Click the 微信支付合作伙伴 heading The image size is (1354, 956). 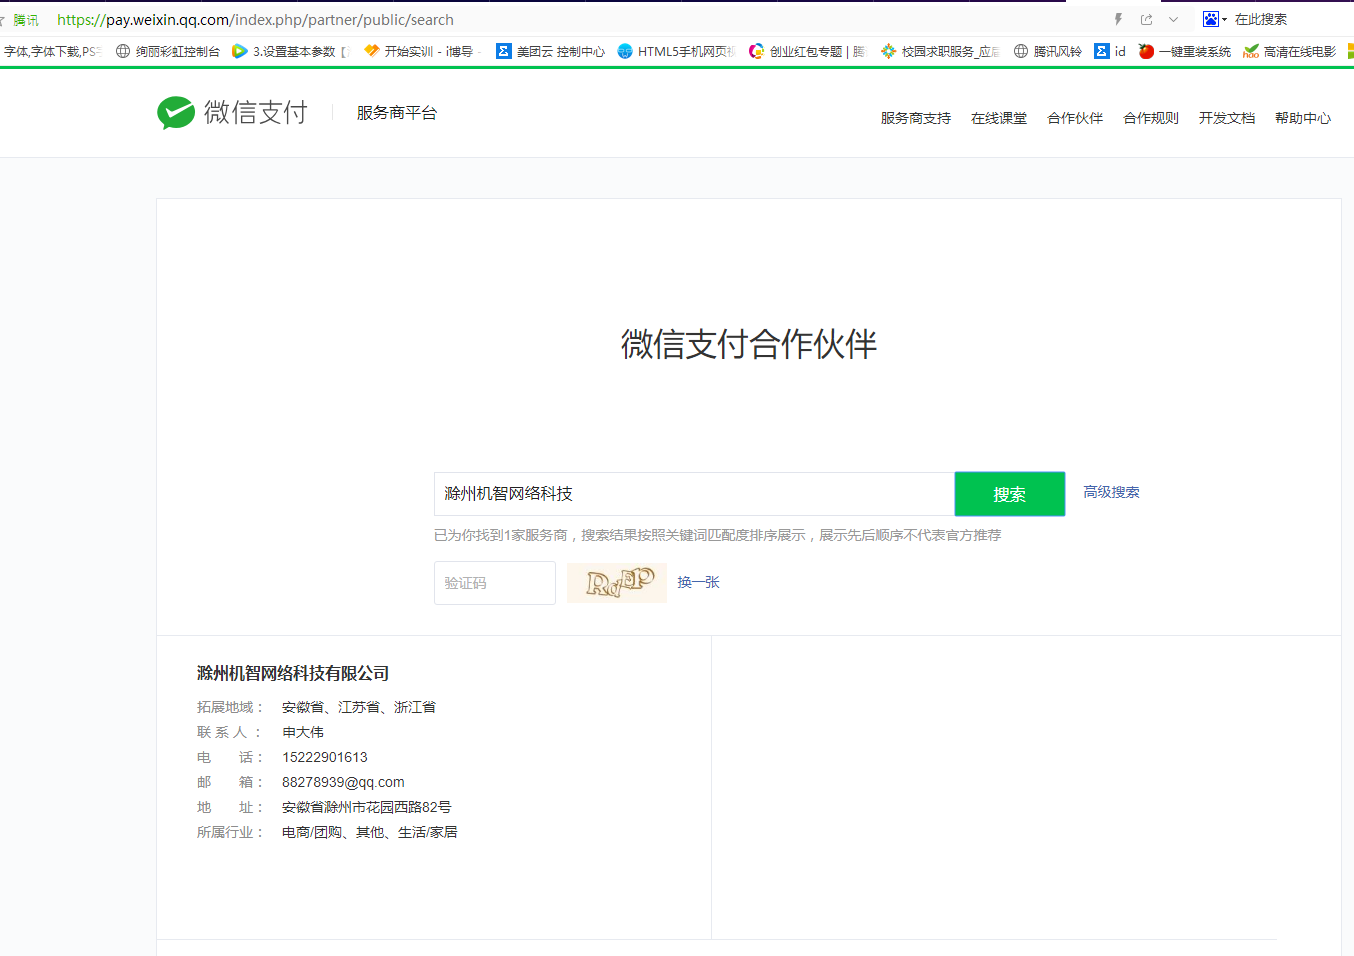[749, 344]
